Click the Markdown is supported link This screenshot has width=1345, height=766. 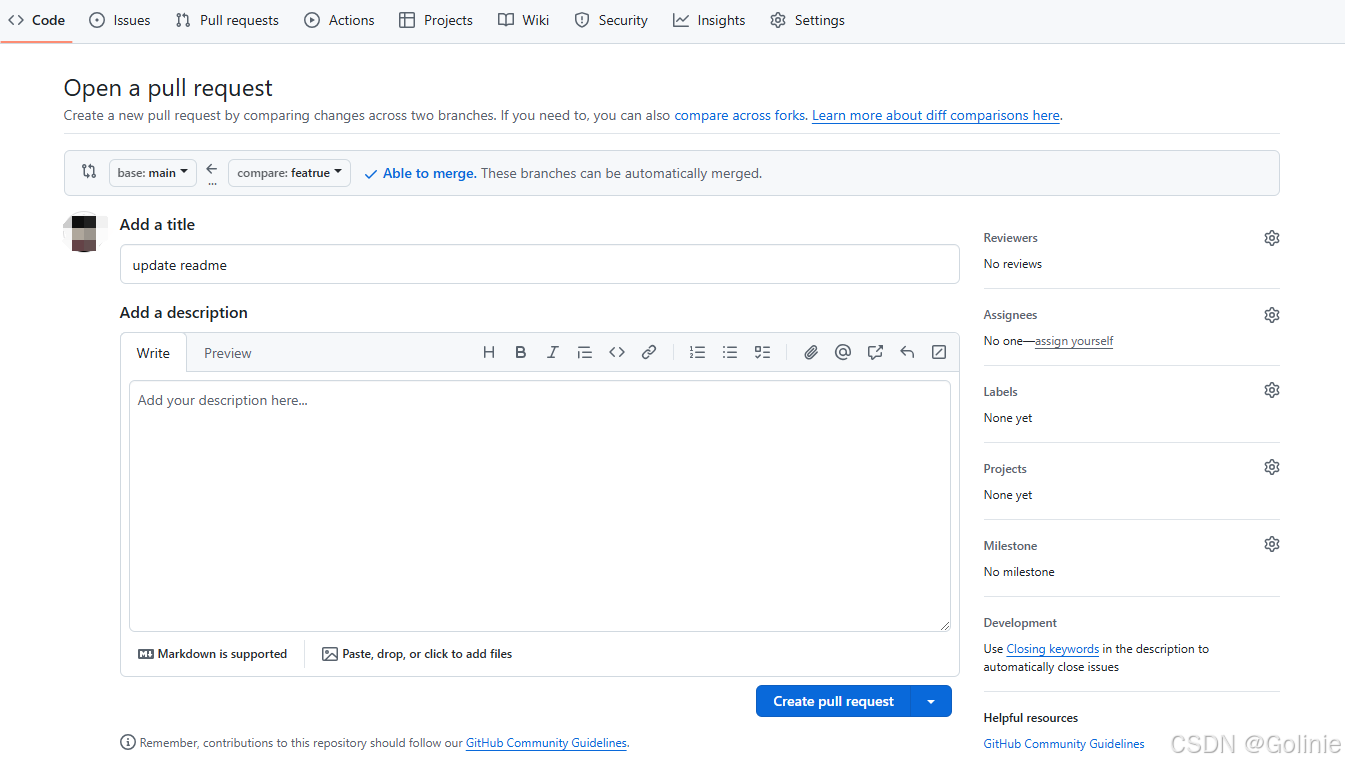pos(212,654)
